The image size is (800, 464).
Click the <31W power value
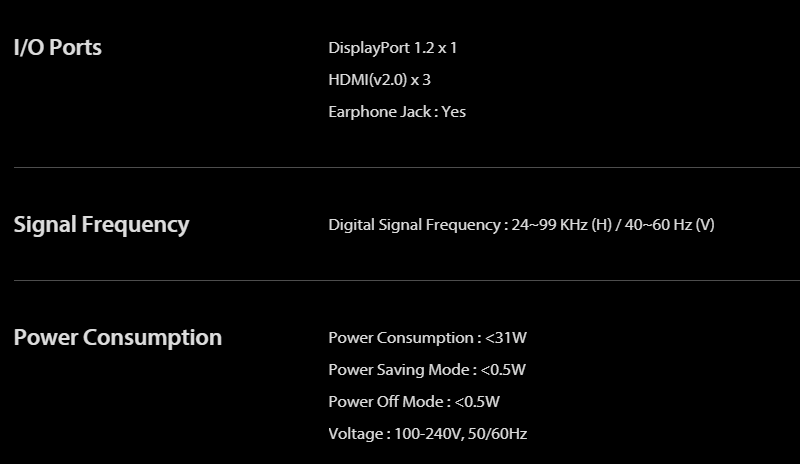pyautogui.click(x=506, y=338)
